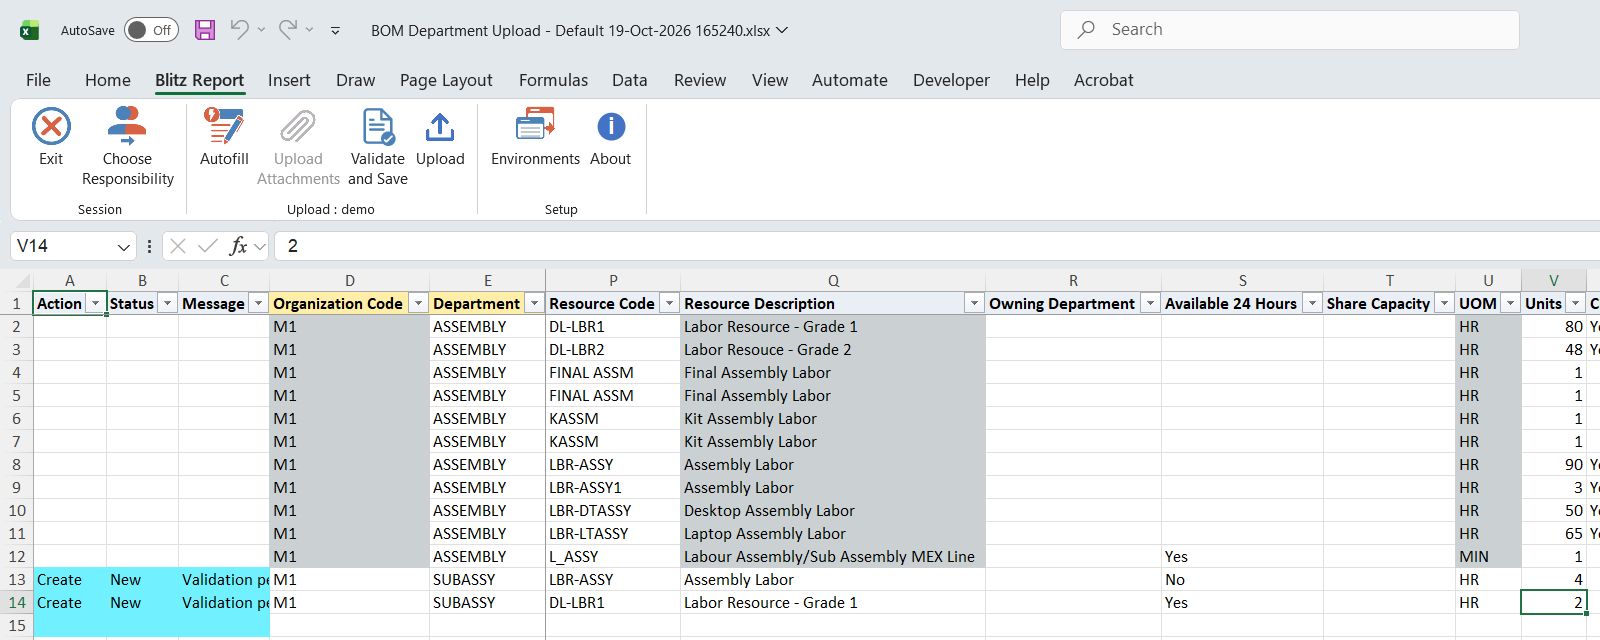This screenshot has width=1600, height=640.
Task: Open Customize Quick Access Toolbar dropdown
Action: 335,31
